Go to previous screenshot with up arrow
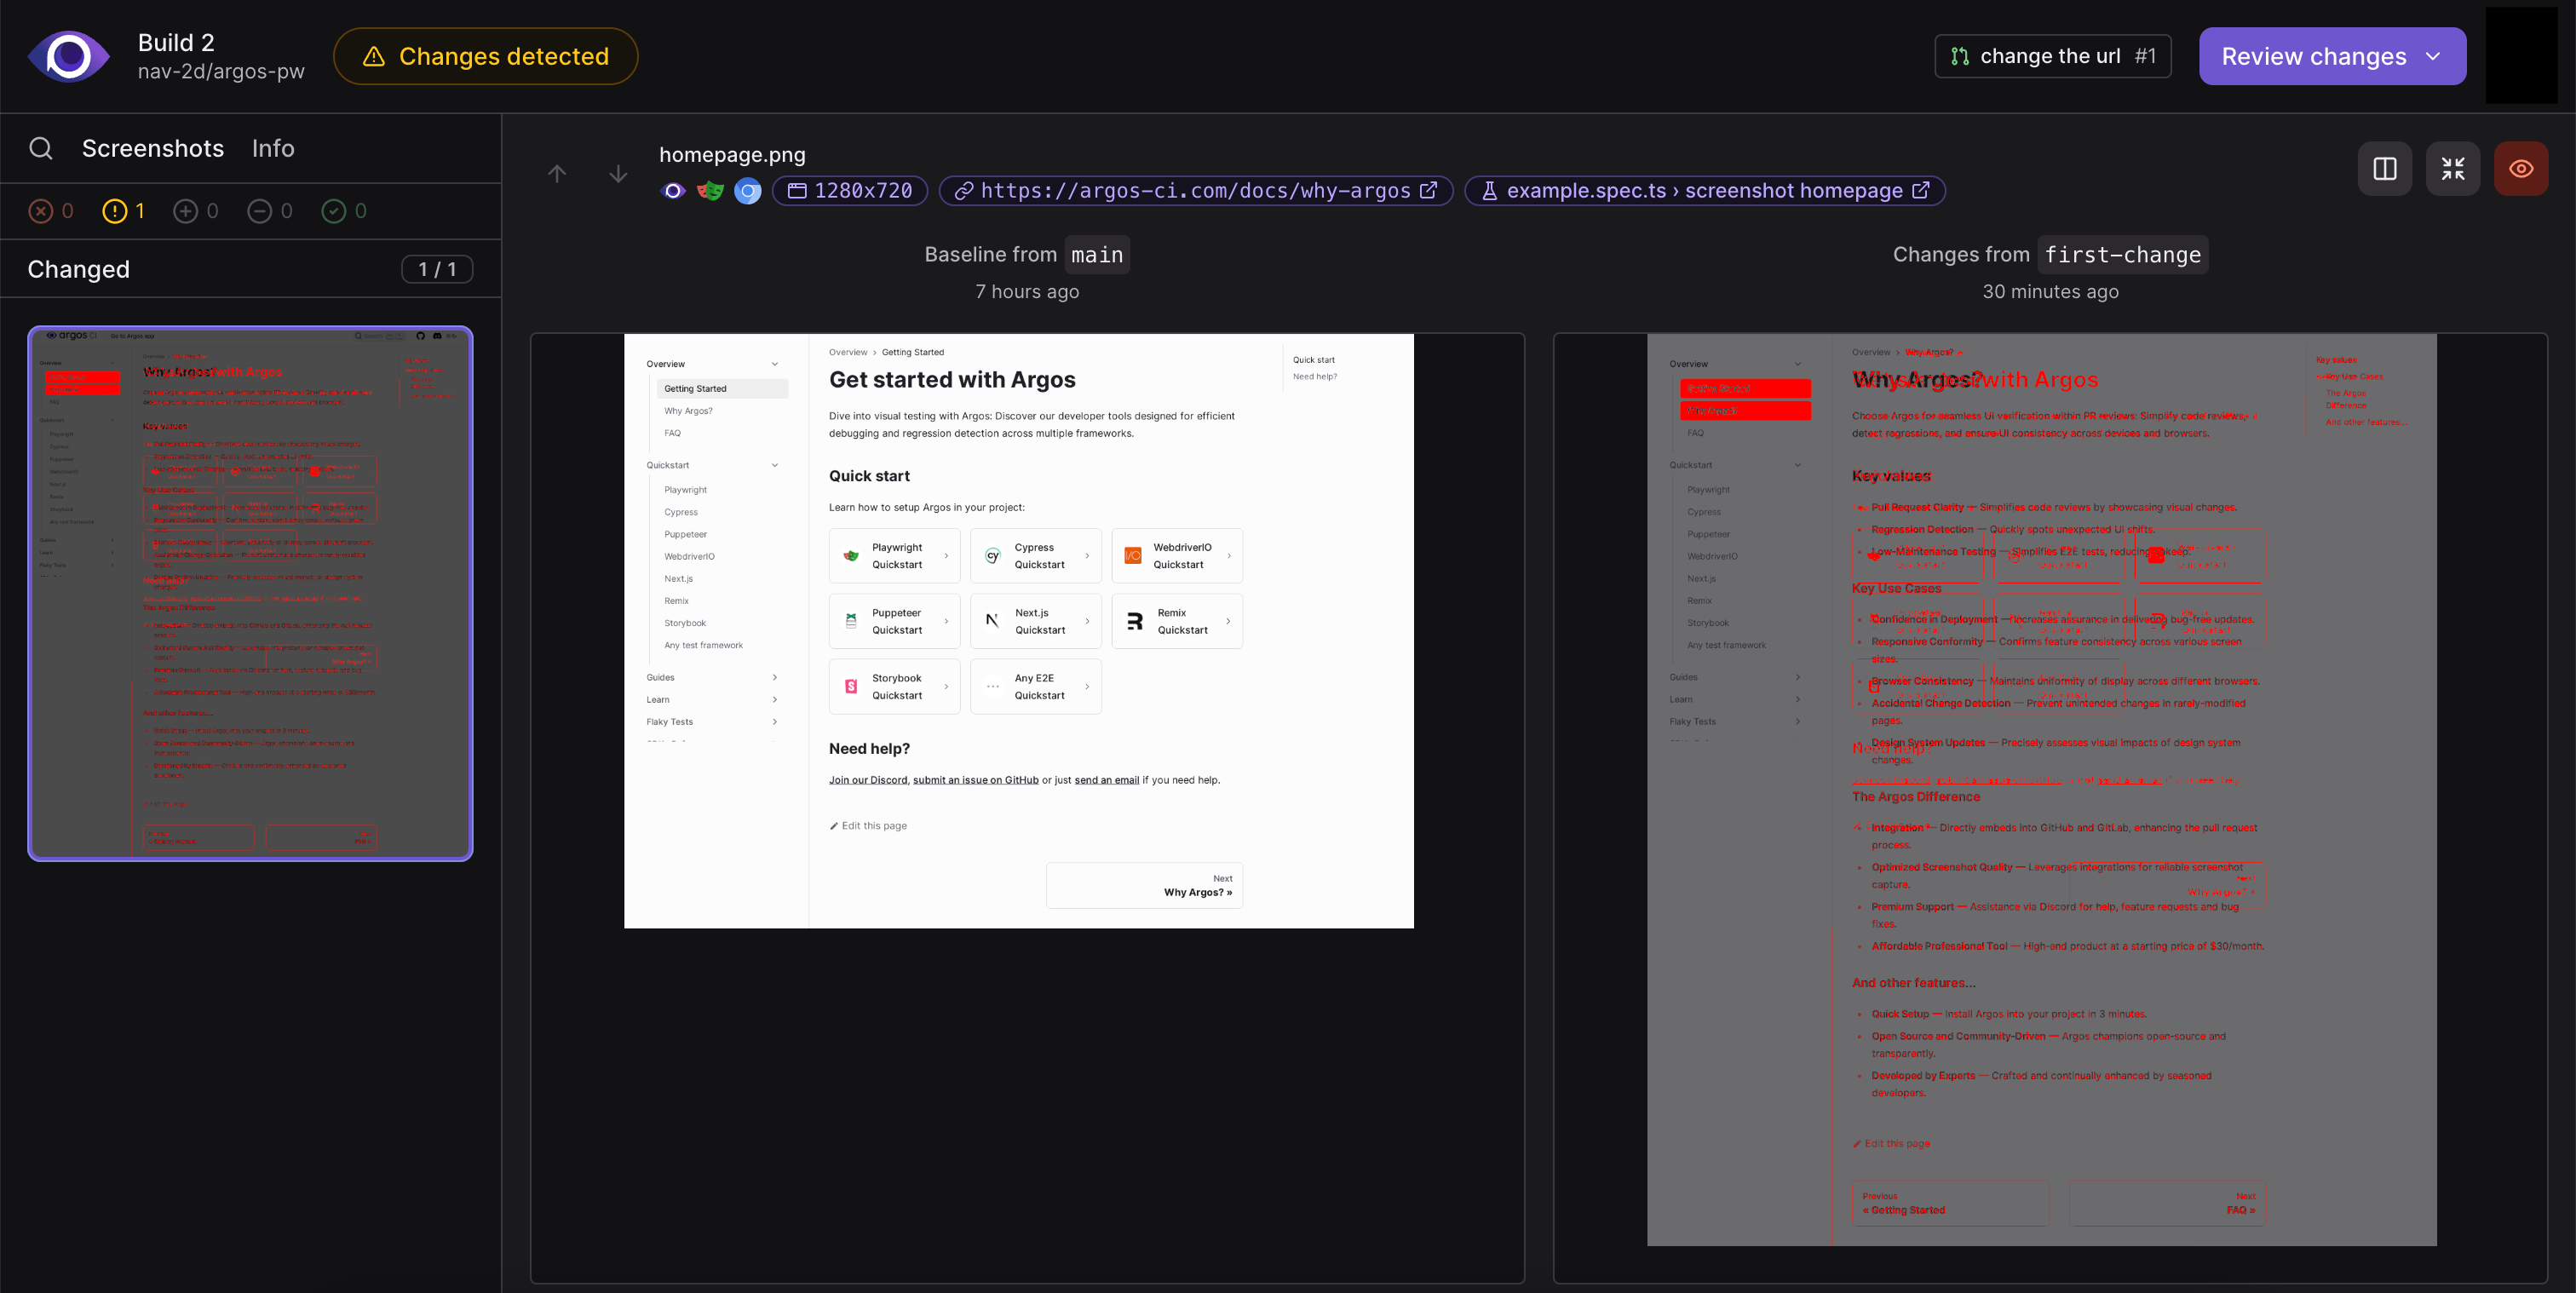2576x1293 pixels. click(x=557, y=173)
